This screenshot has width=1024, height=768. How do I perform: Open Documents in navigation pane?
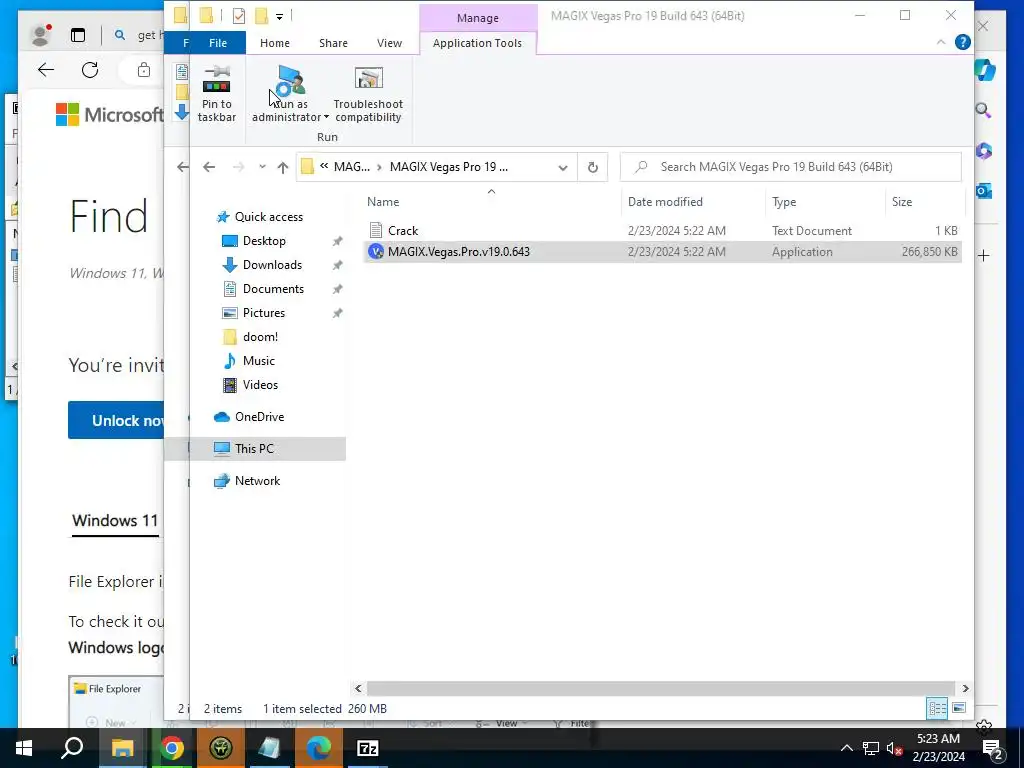[x=273, y=289]
